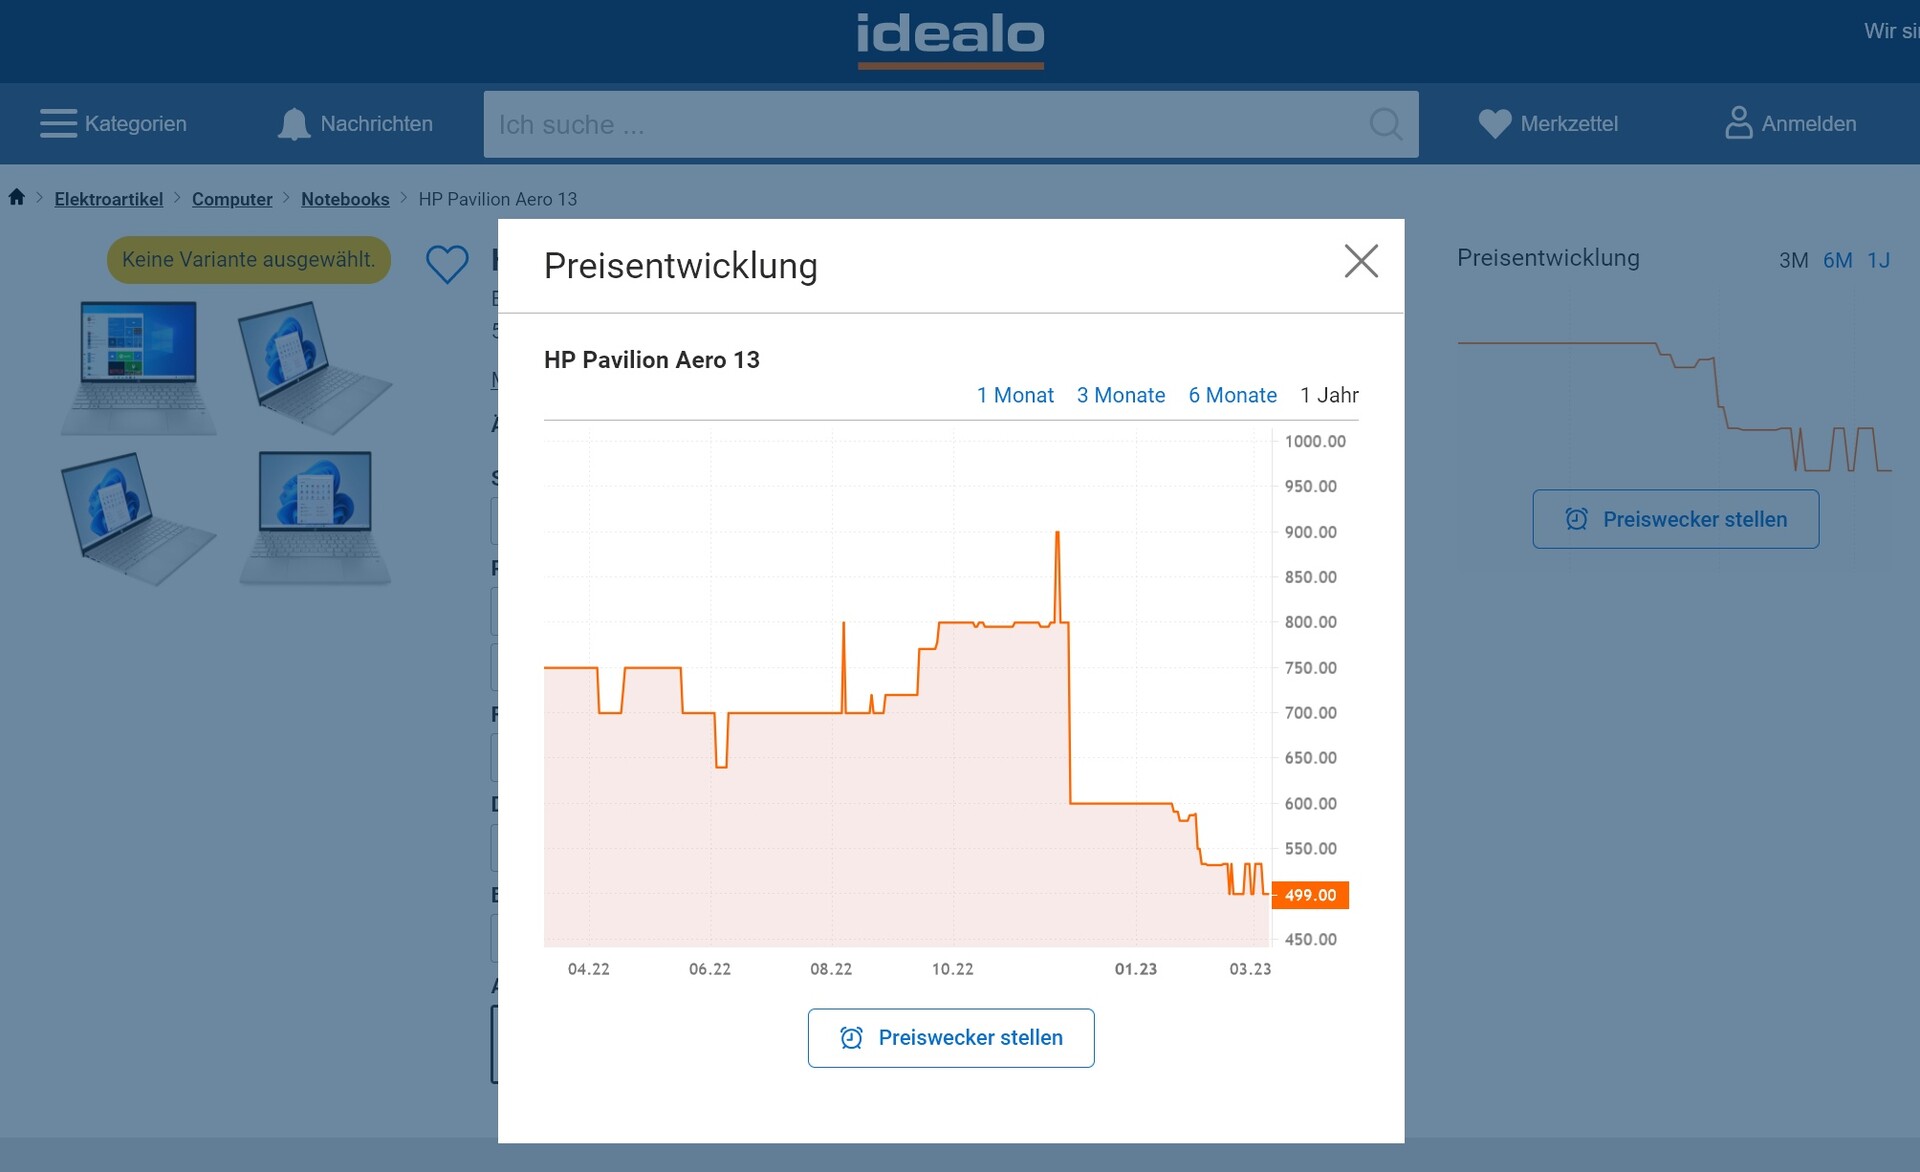
Task: Switch chart to 6 Monate
Action: click(1232, 395)
